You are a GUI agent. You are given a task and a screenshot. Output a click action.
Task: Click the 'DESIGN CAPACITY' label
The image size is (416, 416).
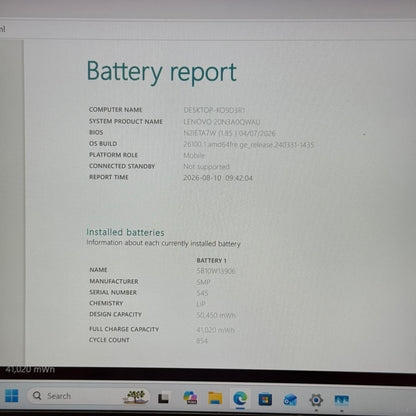pos(115,314)
